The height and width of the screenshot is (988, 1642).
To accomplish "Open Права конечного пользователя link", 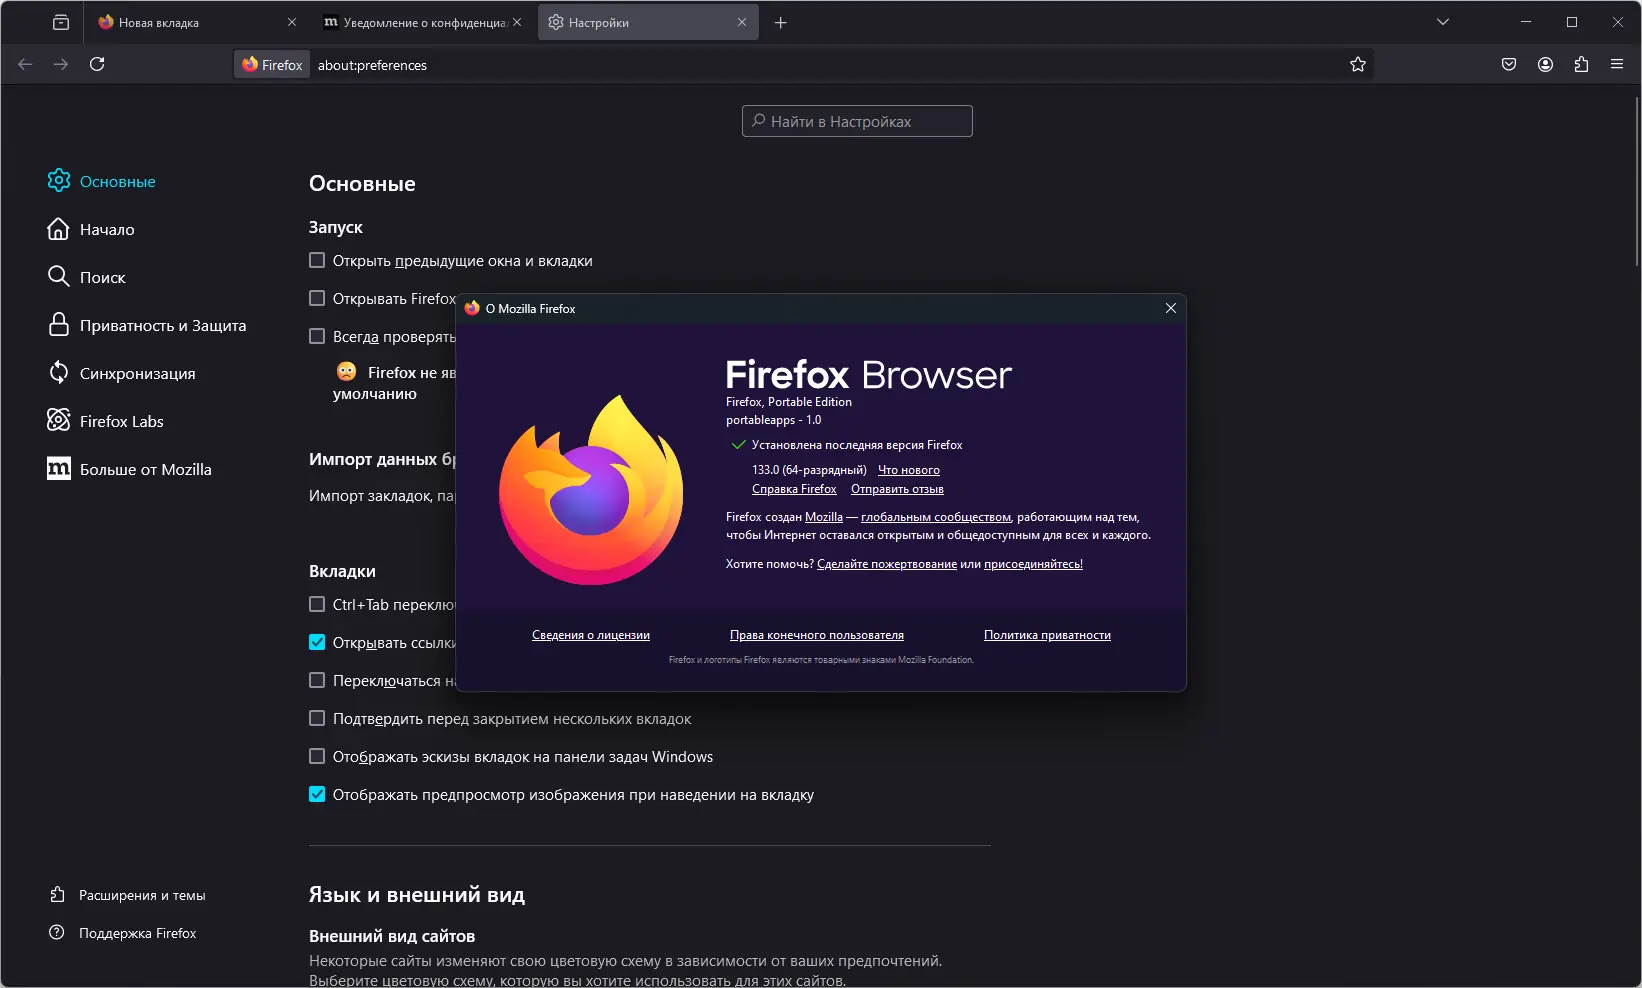I will point(817,635).
